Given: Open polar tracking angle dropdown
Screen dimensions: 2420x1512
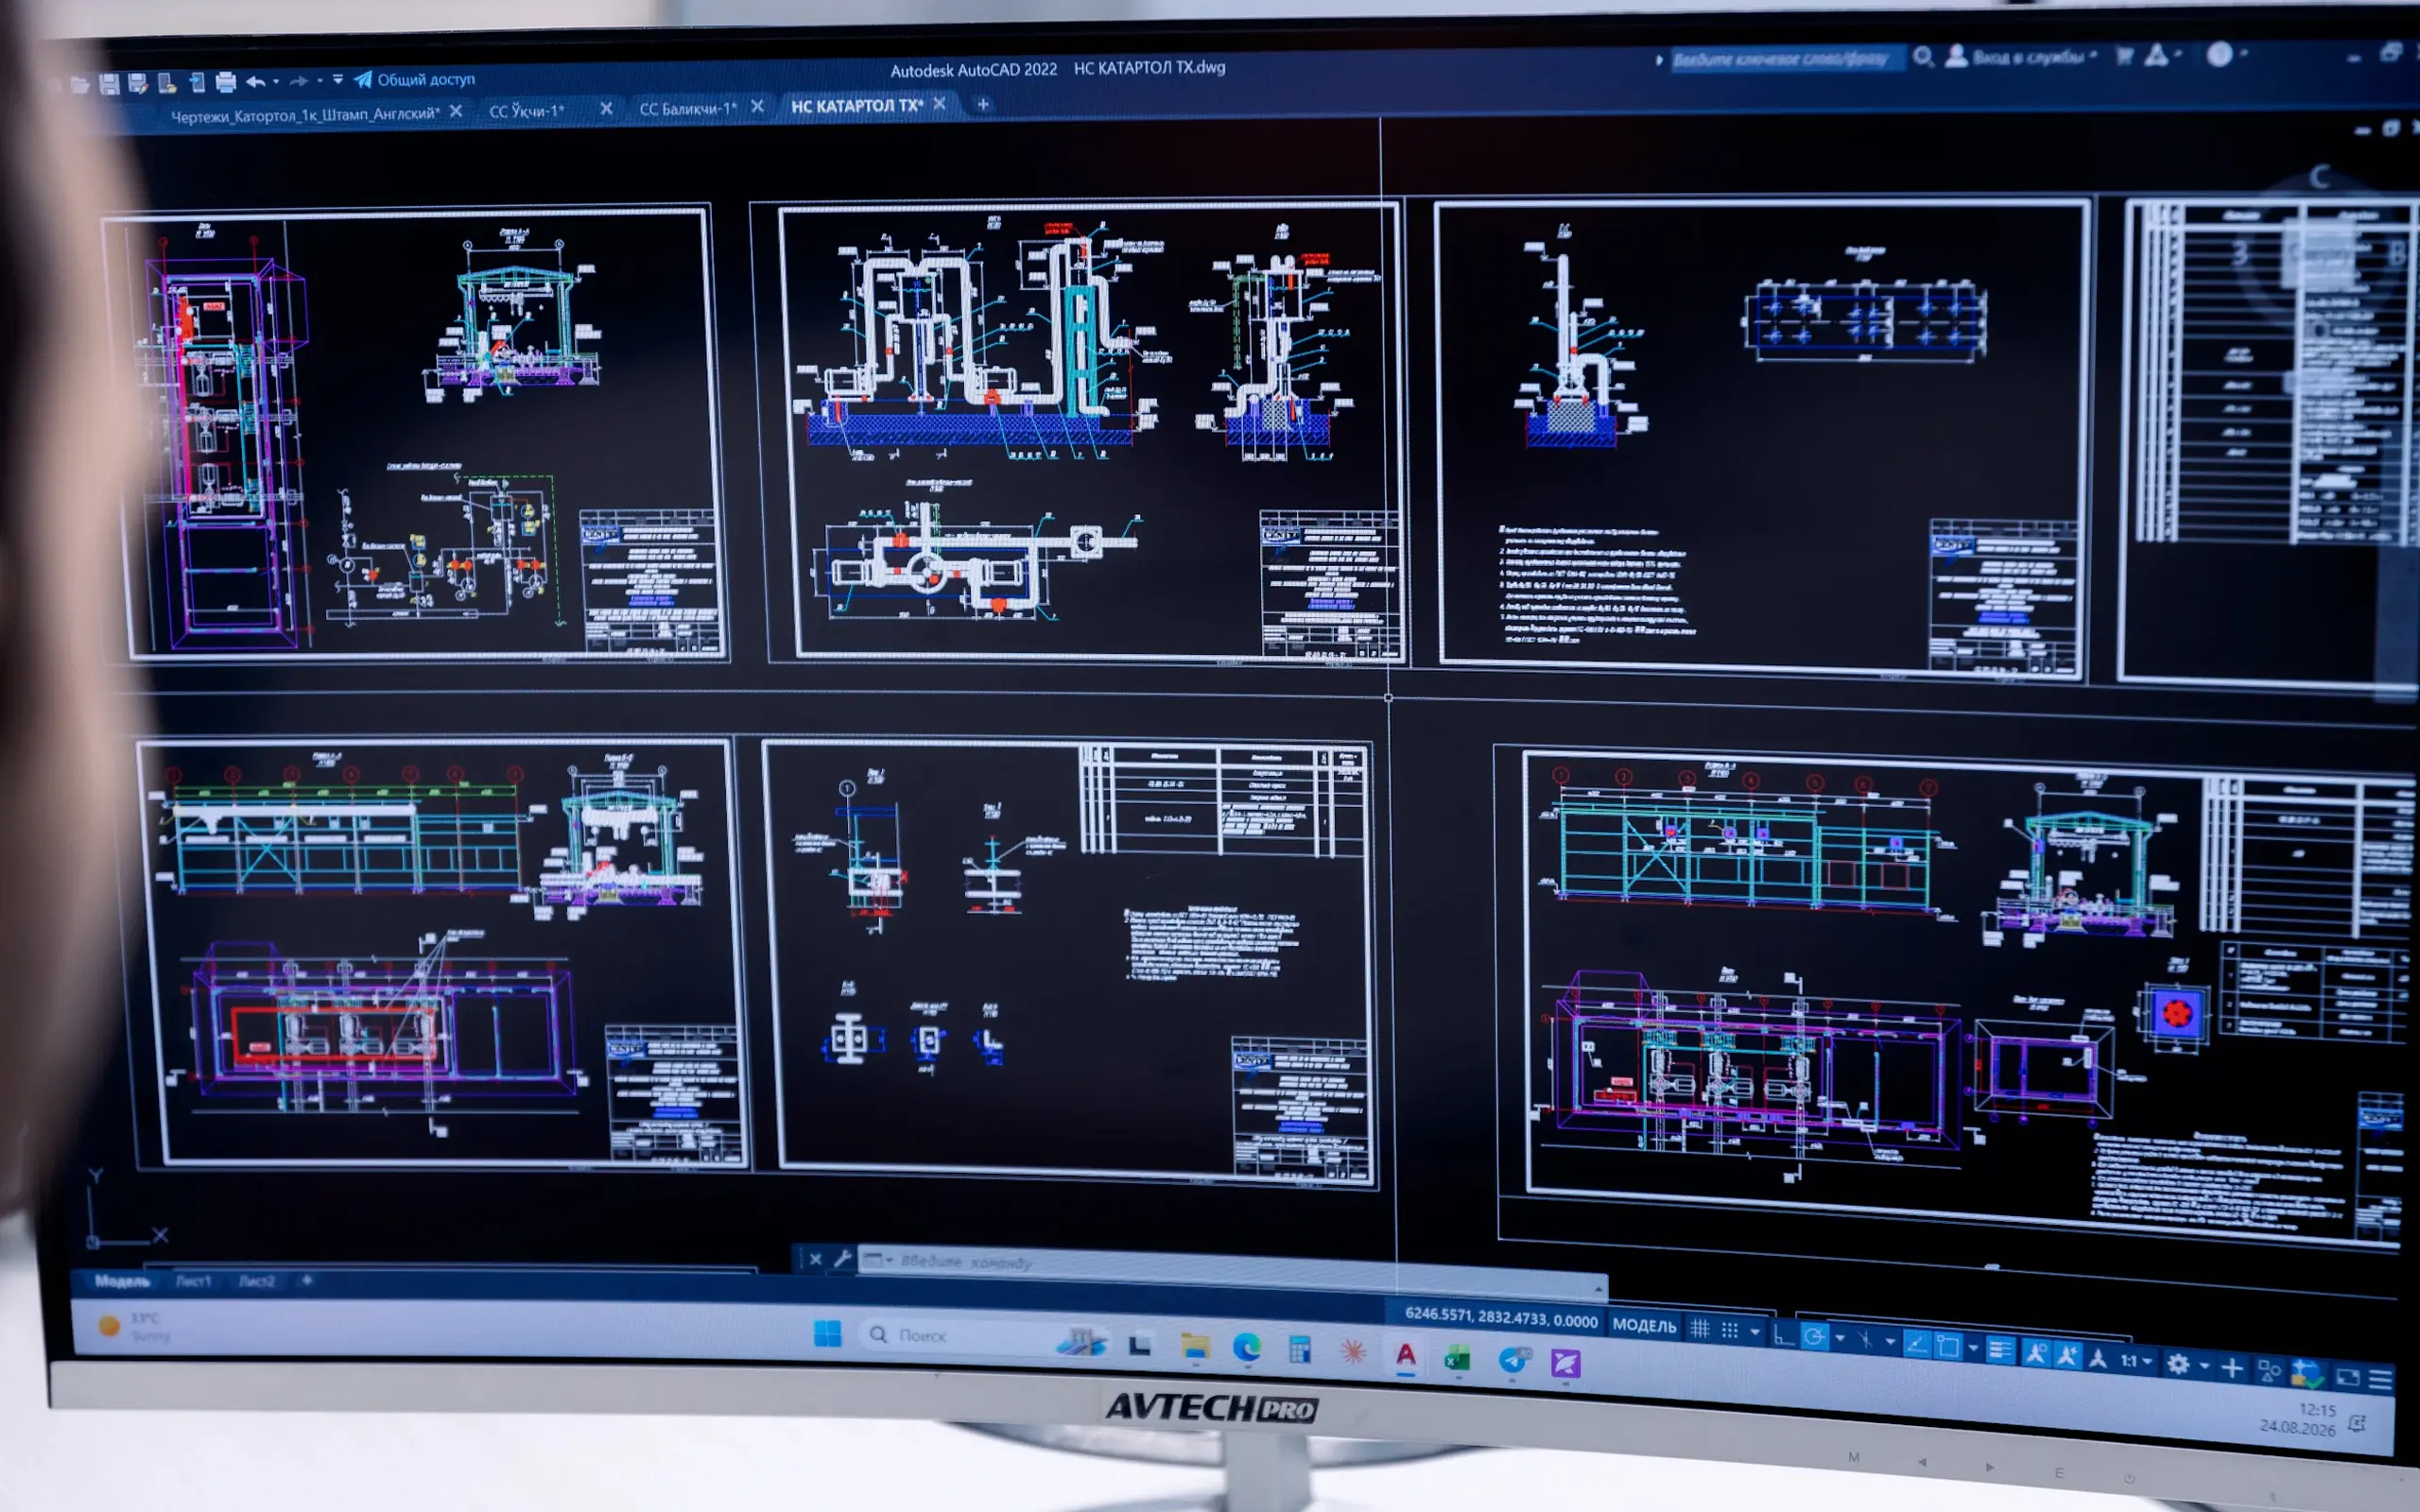Looking at the screenshot, I should (x=1840, y=1338).
